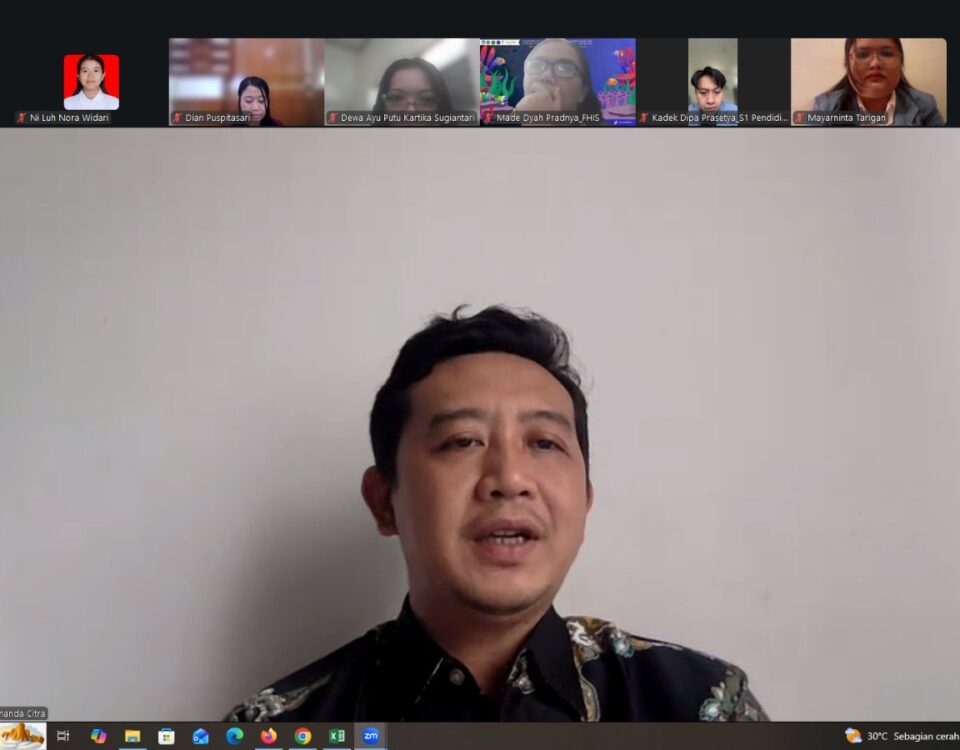The height and width of the screenshot is (750, 960).
Task: Select Made Dyah Pradnya_FHIS video tile
Action: tap(557, 80)
